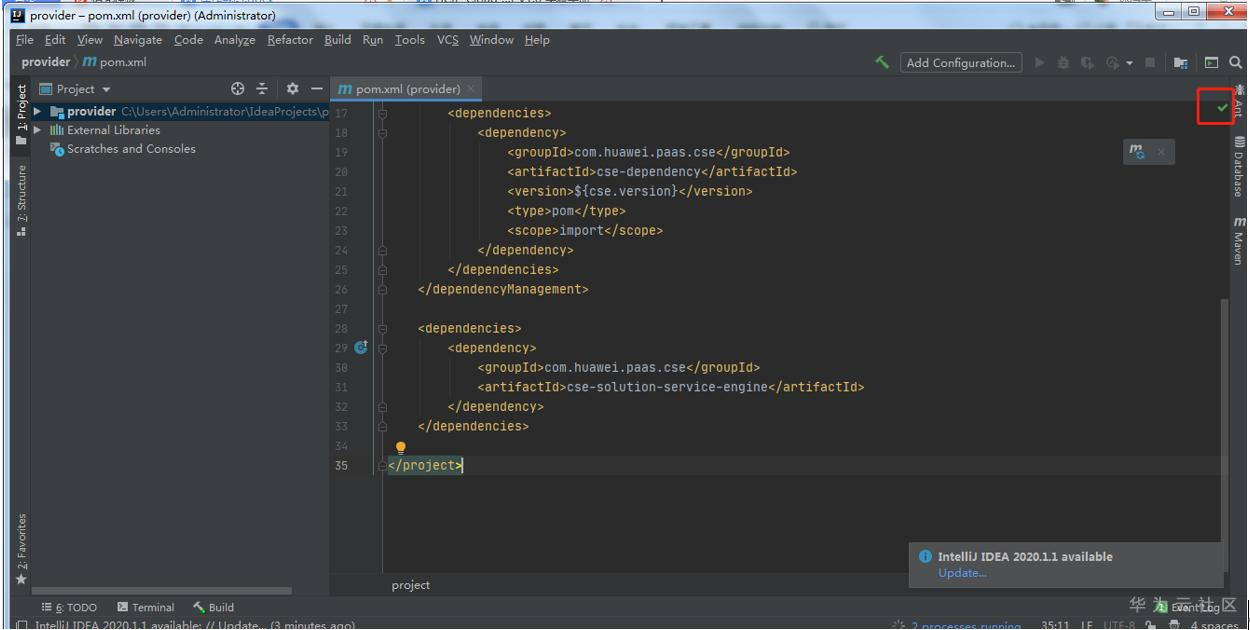1250x630 pixels.
Task: Click the Load Maven Changes floating icon
Action: (x=1137, y=152)
